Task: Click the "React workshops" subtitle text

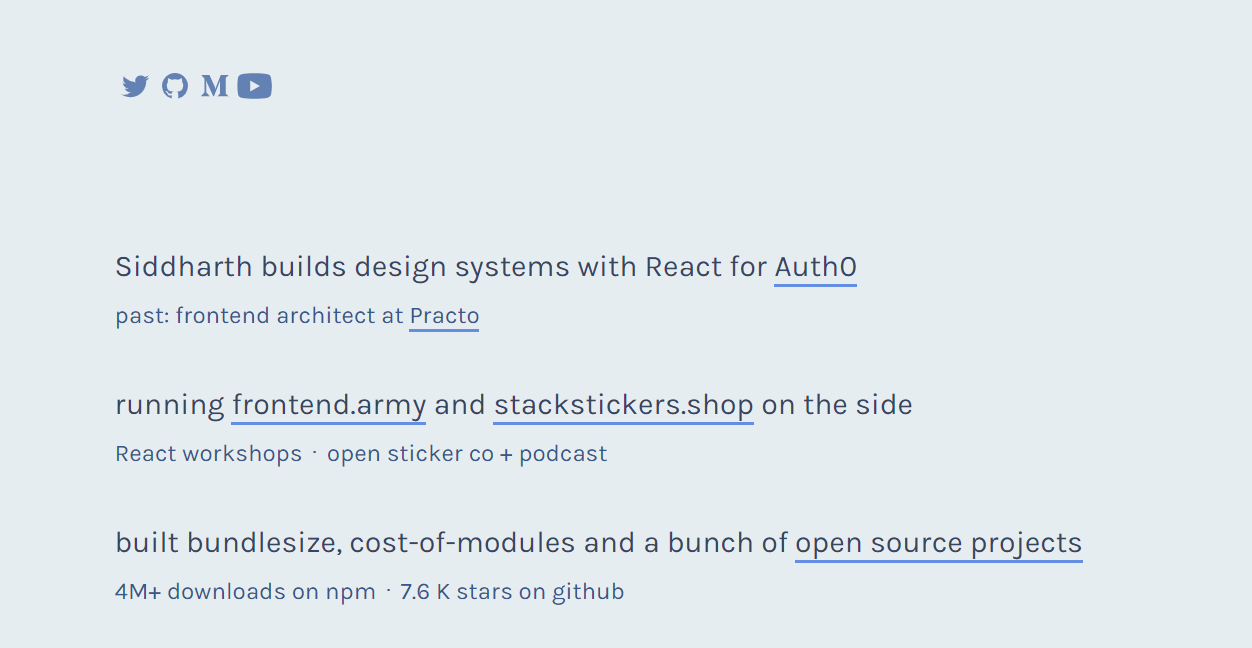Action: (x=208, y=454)
